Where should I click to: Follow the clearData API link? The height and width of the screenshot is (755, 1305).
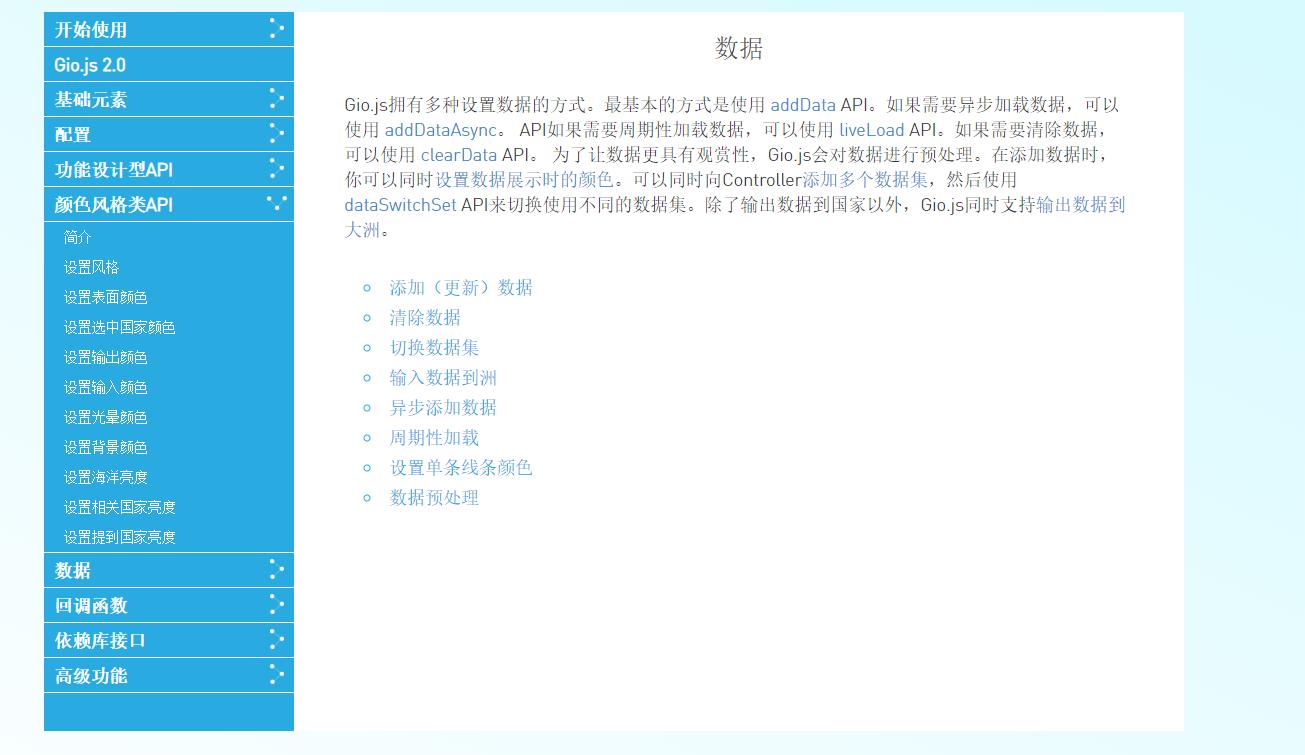(x=459, y=154)
